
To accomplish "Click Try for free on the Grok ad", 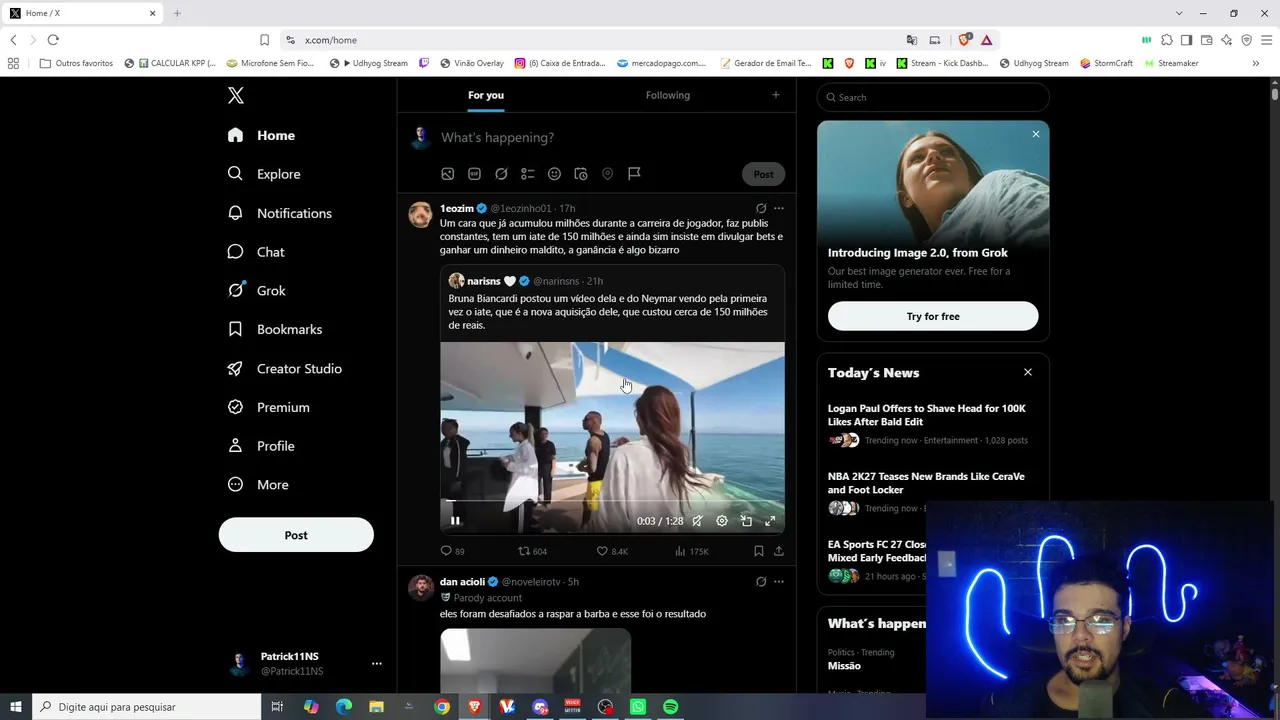I will click(933, 316).
